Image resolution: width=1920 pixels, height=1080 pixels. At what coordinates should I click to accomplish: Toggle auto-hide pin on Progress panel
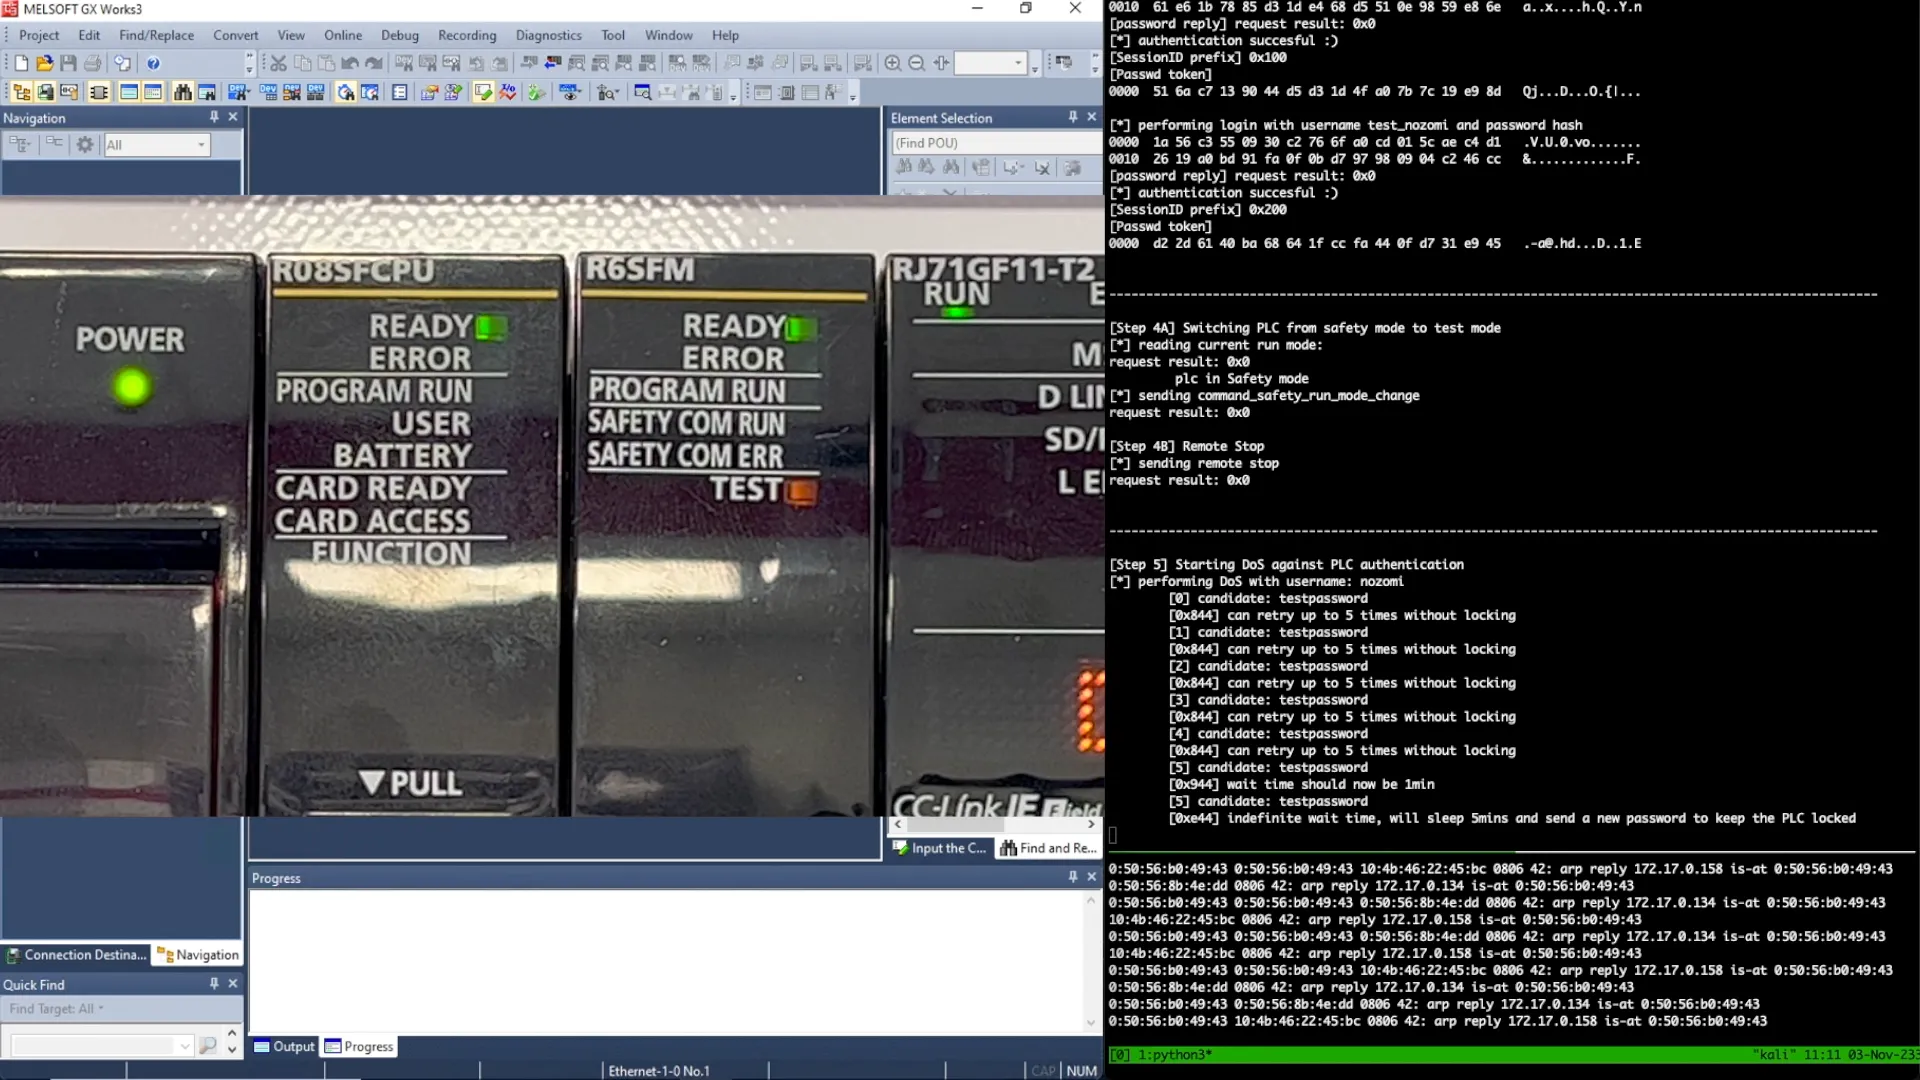[1073, 877]
